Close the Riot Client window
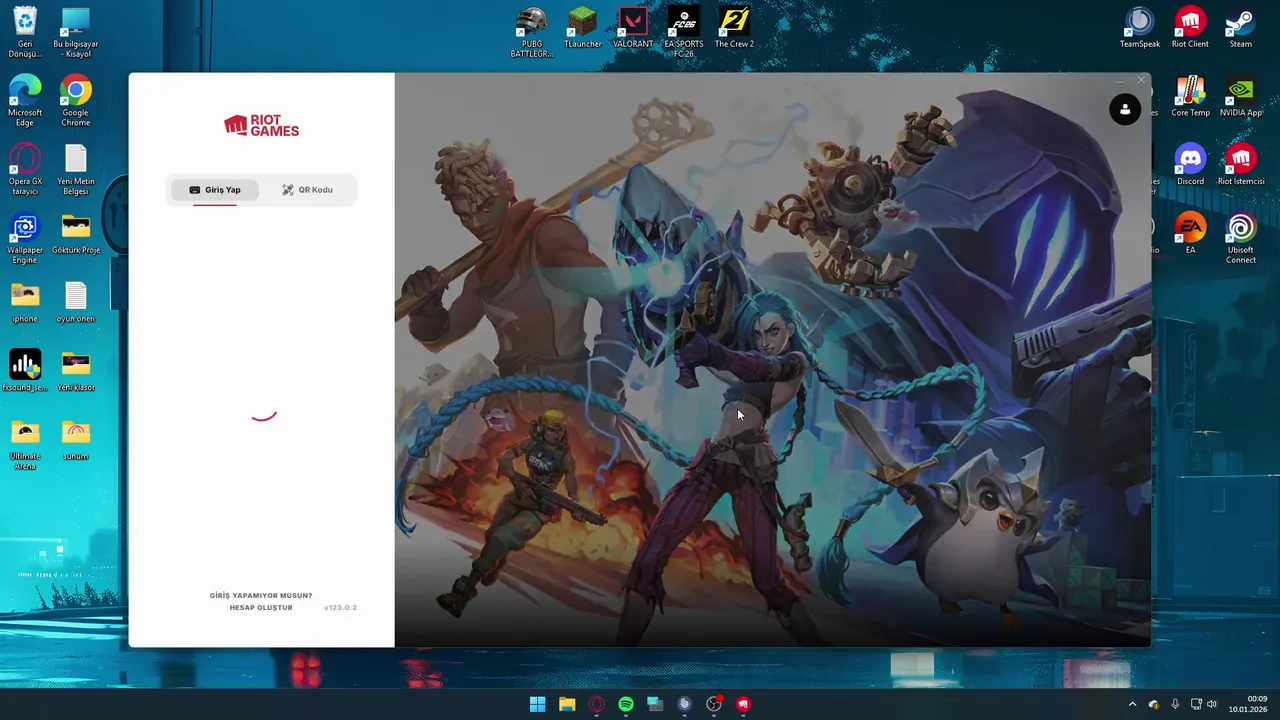 tap(1141, 80)
